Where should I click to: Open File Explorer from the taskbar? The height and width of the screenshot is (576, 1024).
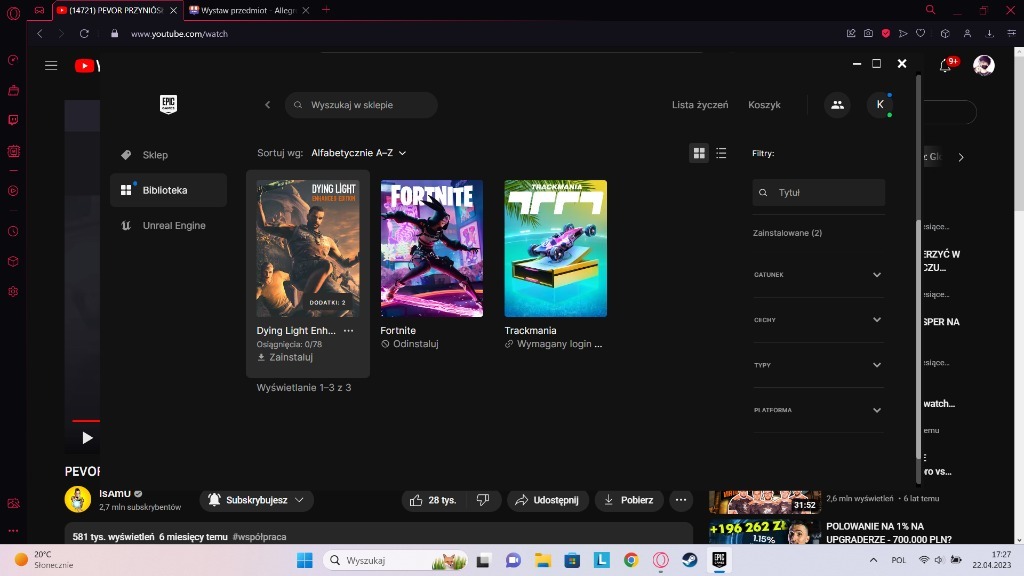click(x=543, y=560)
